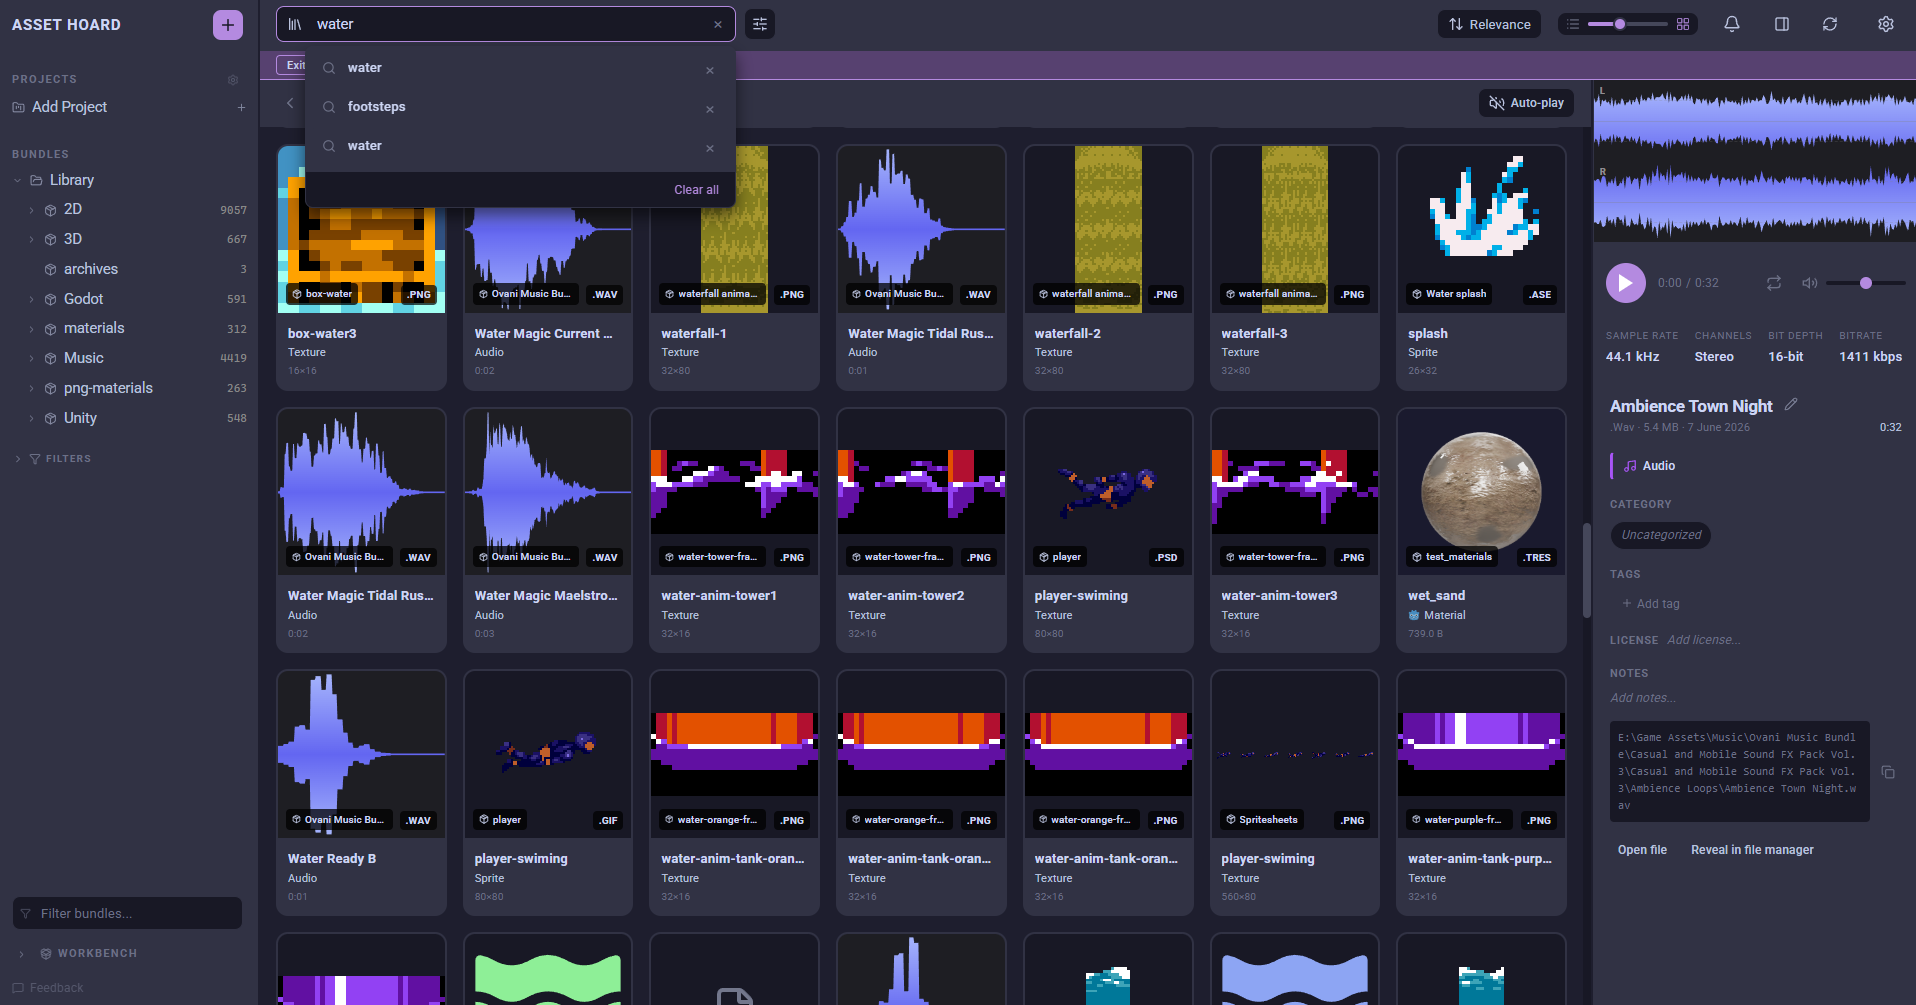Click the plus icon beside Add Project
The height and width of the screenshot is (1005, 1916).
pyautogui.click(x=241, y=108)
